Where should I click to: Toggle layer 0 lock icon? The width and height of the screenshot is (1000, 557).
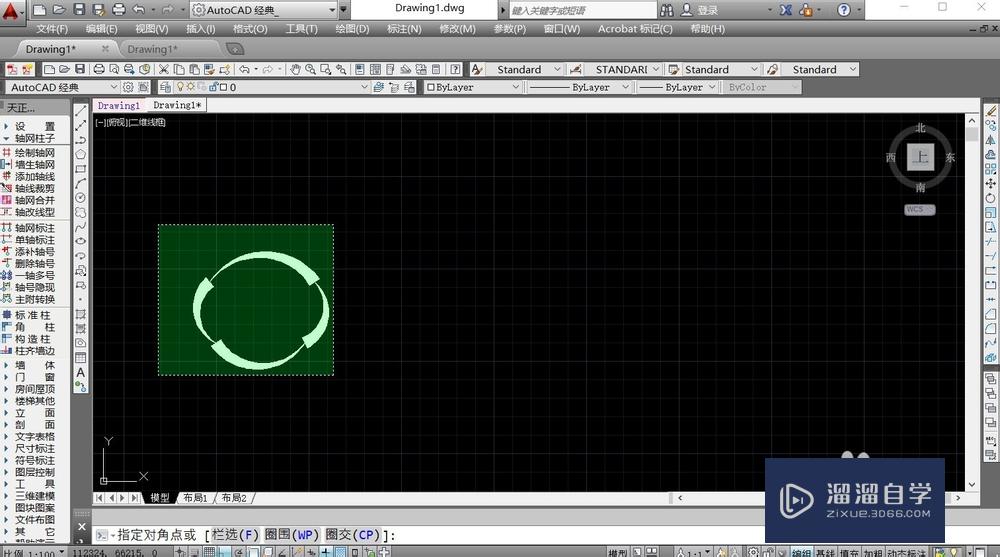214,87
